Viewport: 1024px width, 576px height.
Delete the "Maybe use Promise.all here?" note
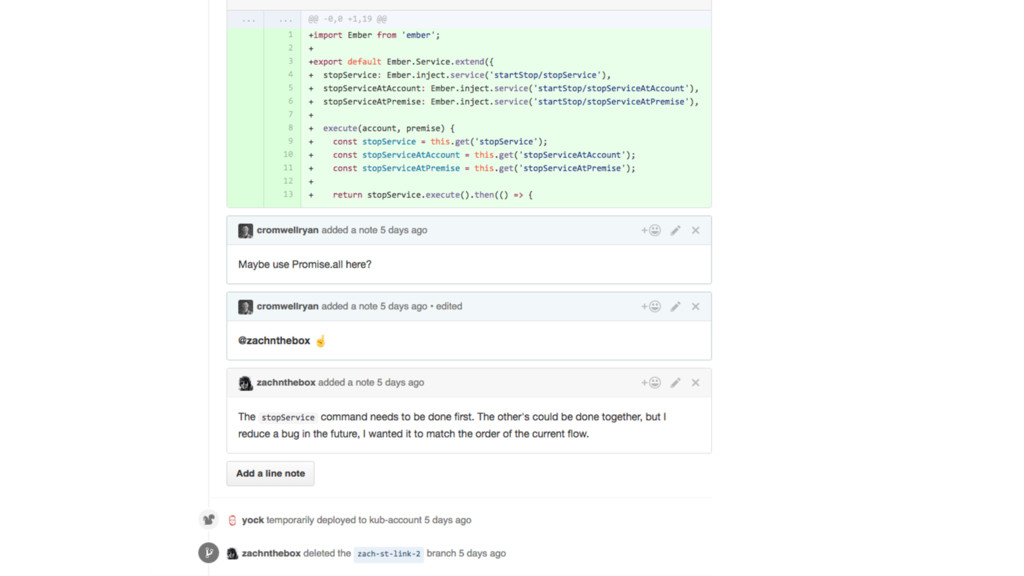coord(696,230)
